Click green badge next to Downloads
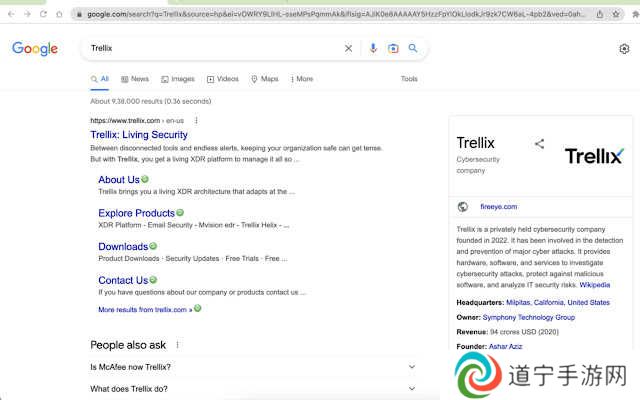This screenshot has height=400, width=640. pyautogui.click(x=153, y=246)
